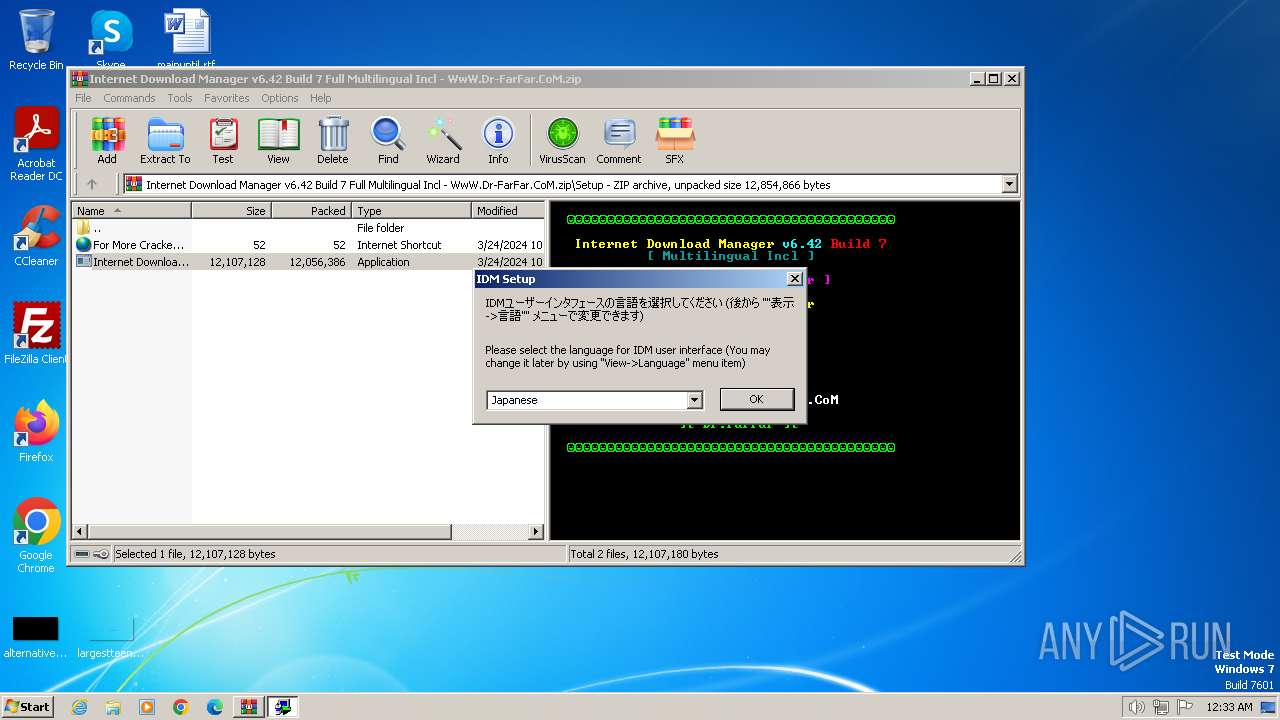The width and height of the screenshot is (1280, 720).
Task: Open File Explorer in taskbar
Action: pos(113,707)
